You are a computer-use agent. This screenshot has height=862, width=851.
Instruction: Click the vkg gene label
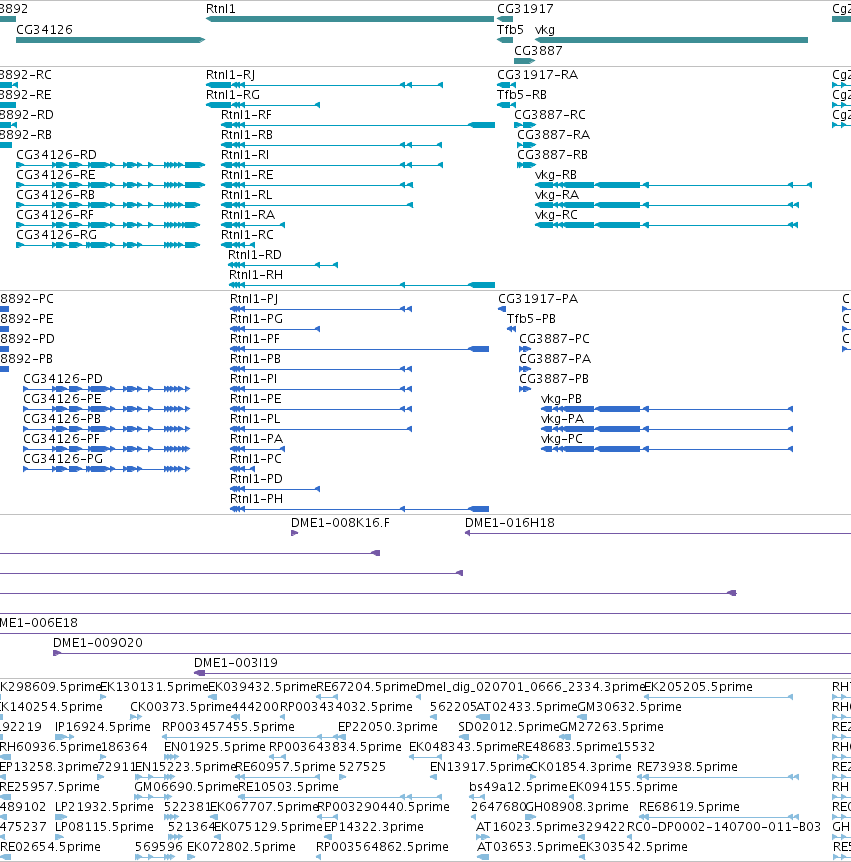(x=544, y=30)
